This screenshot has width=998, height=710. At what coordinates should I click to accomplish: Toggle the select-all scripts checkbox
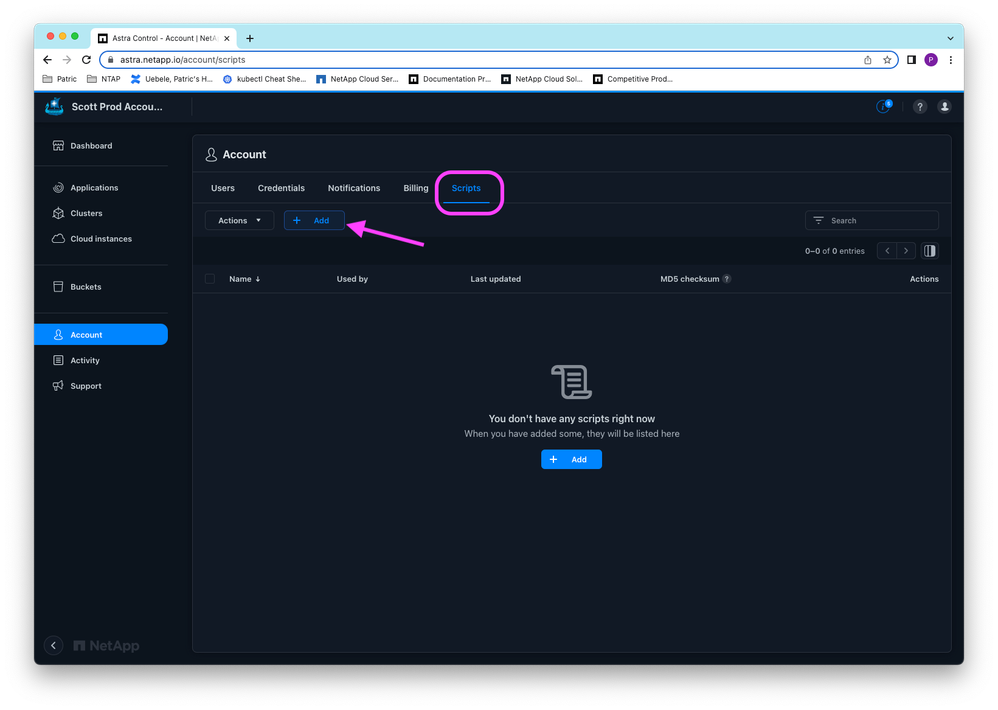tap(210, 279)
